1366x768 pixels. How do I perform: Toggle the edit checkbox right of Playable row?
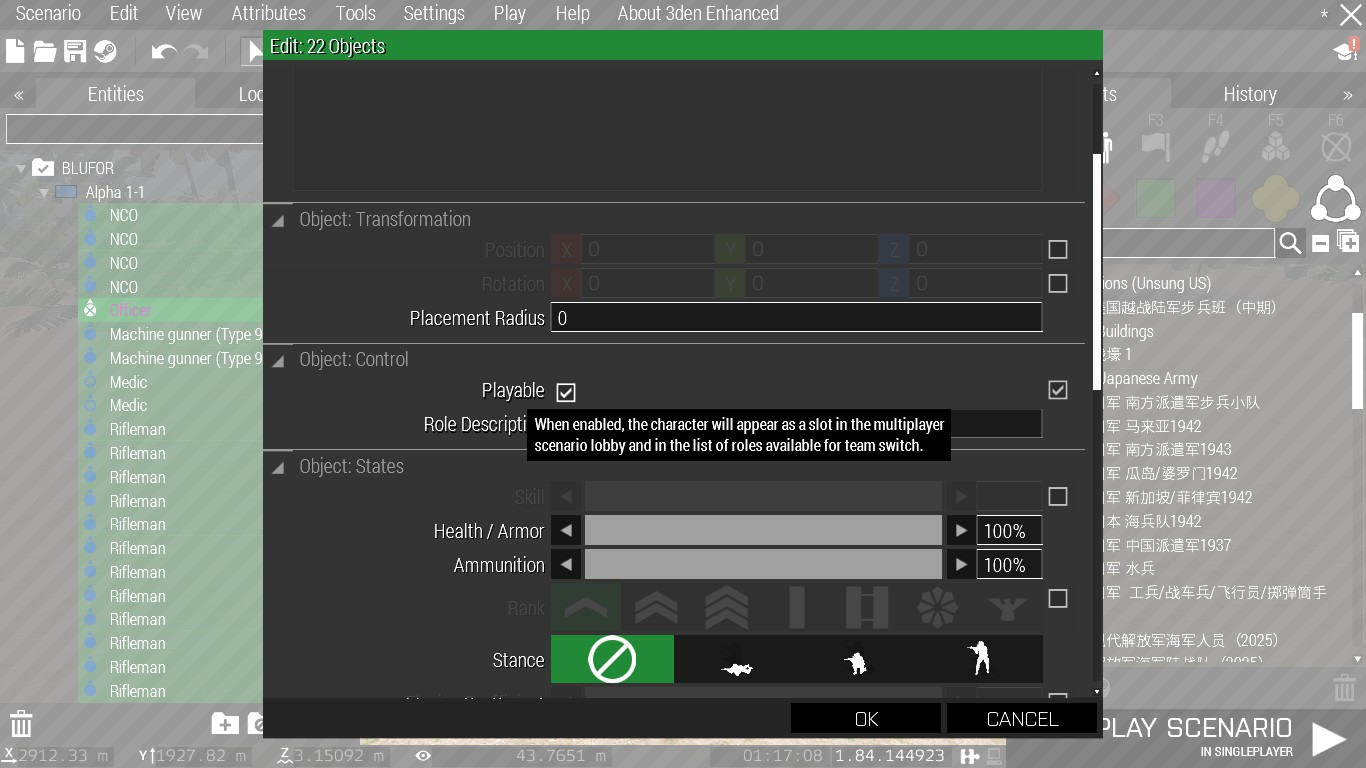[1057, 390]
